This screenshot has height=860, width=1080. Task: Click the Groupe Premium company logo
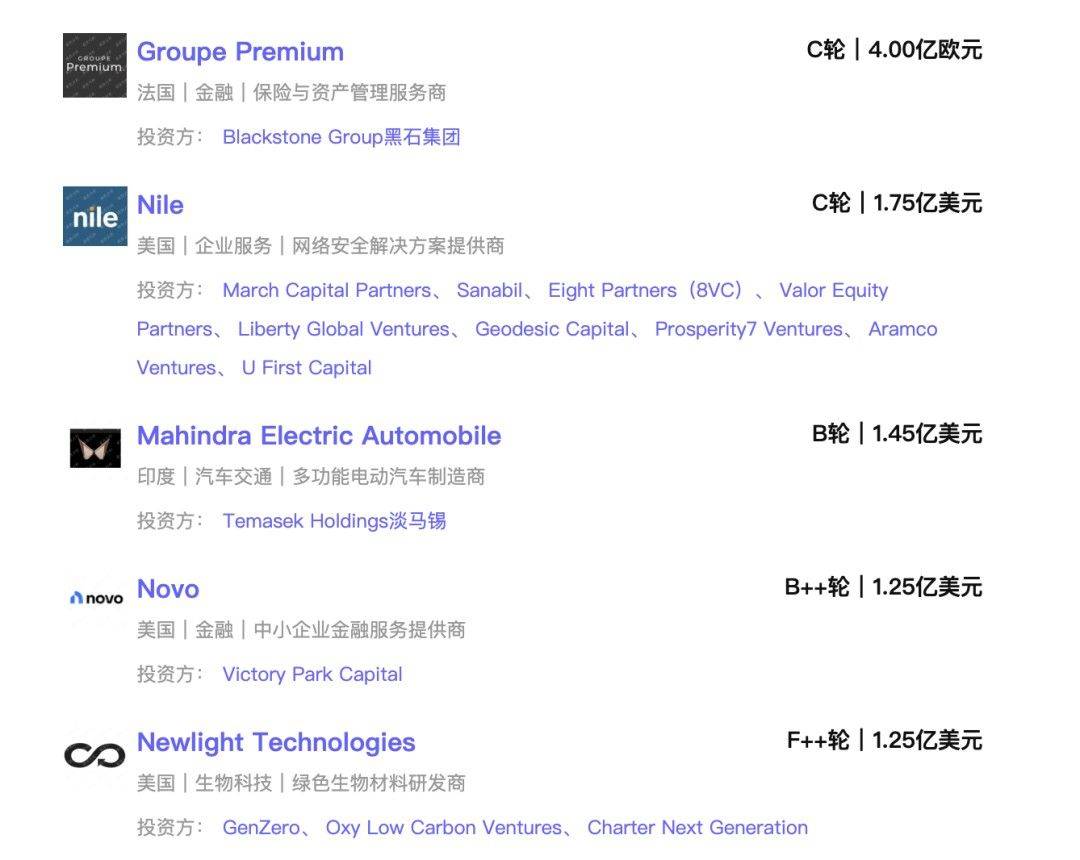95,66
